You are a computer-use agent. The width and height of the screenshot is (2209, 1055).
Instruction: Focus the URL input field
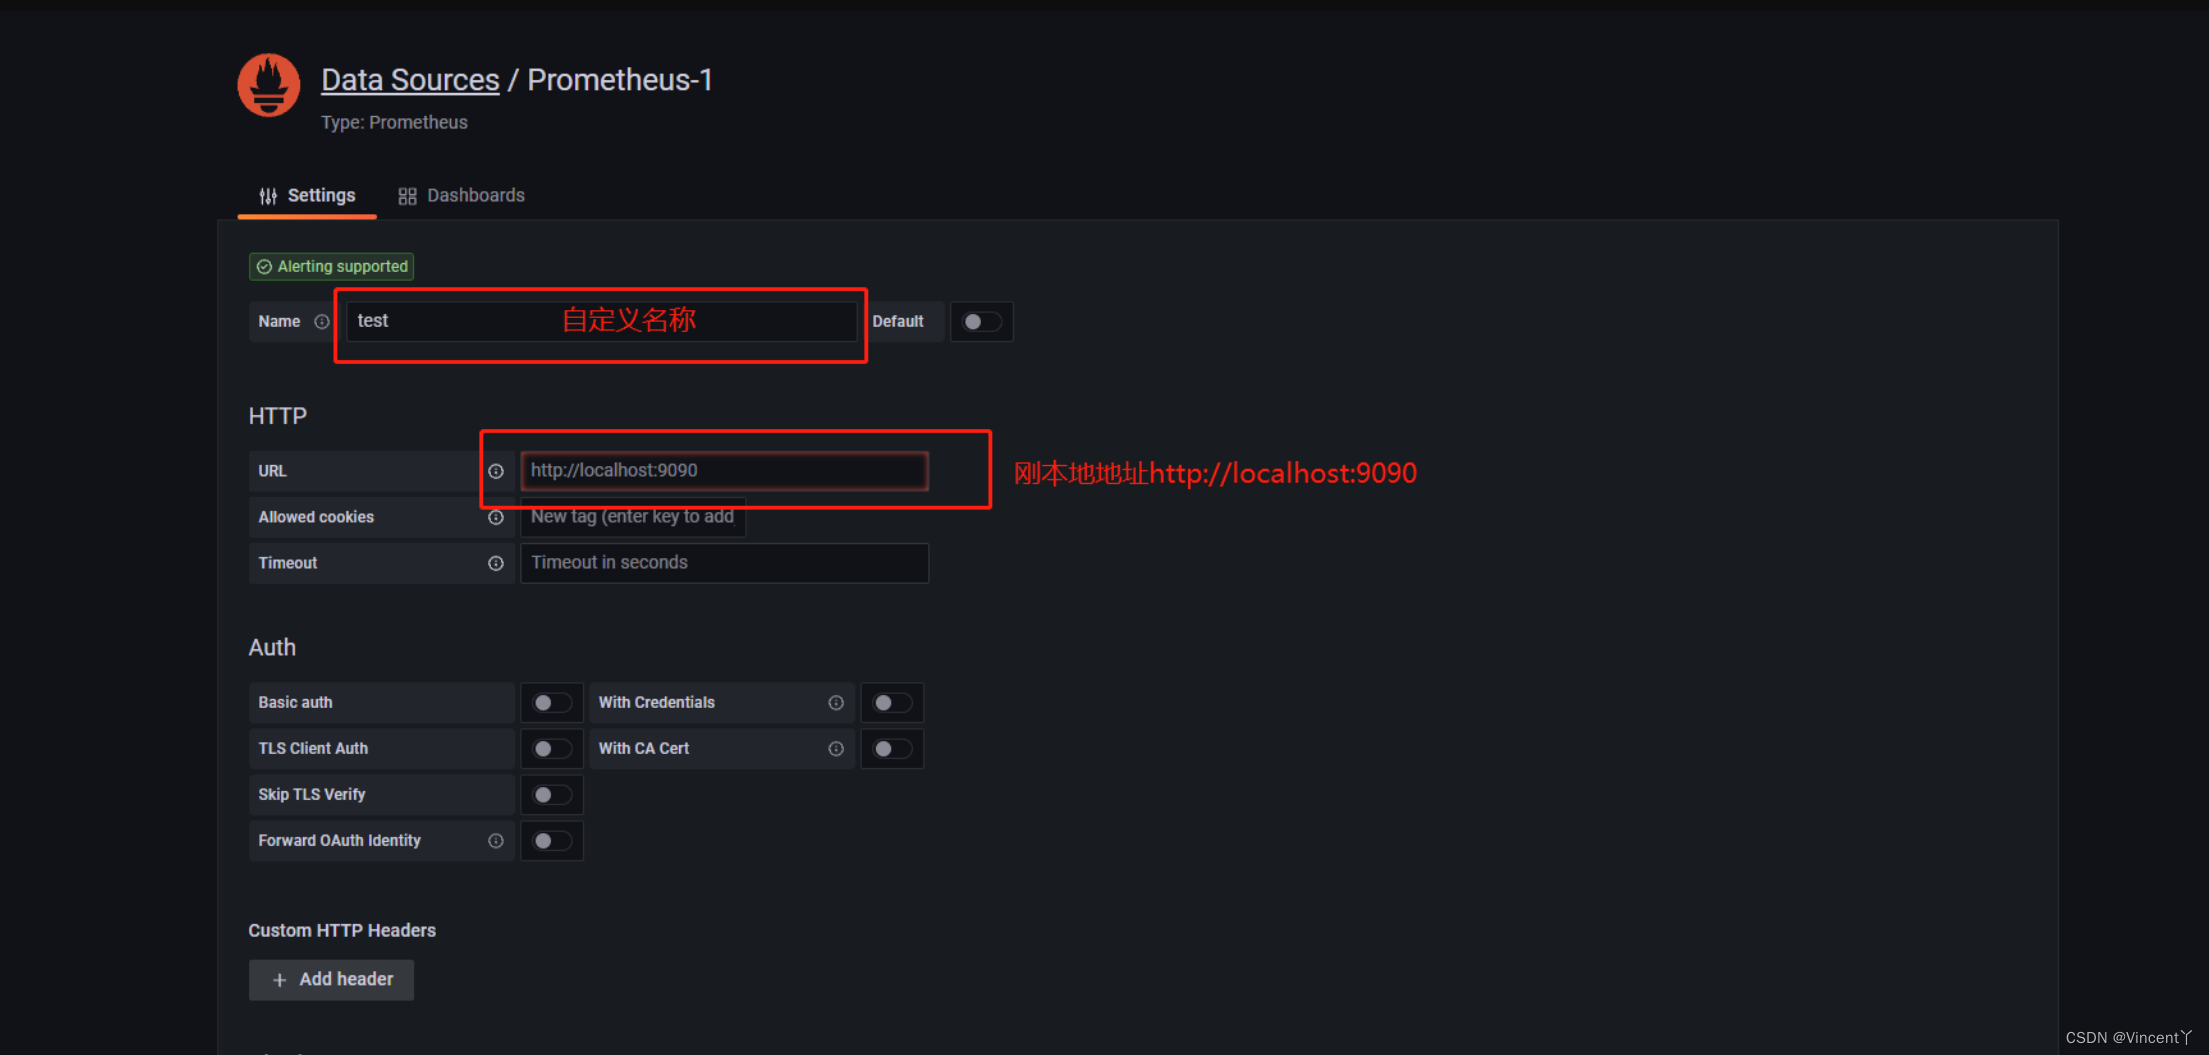pyautogui.click(x=724, y=471)
